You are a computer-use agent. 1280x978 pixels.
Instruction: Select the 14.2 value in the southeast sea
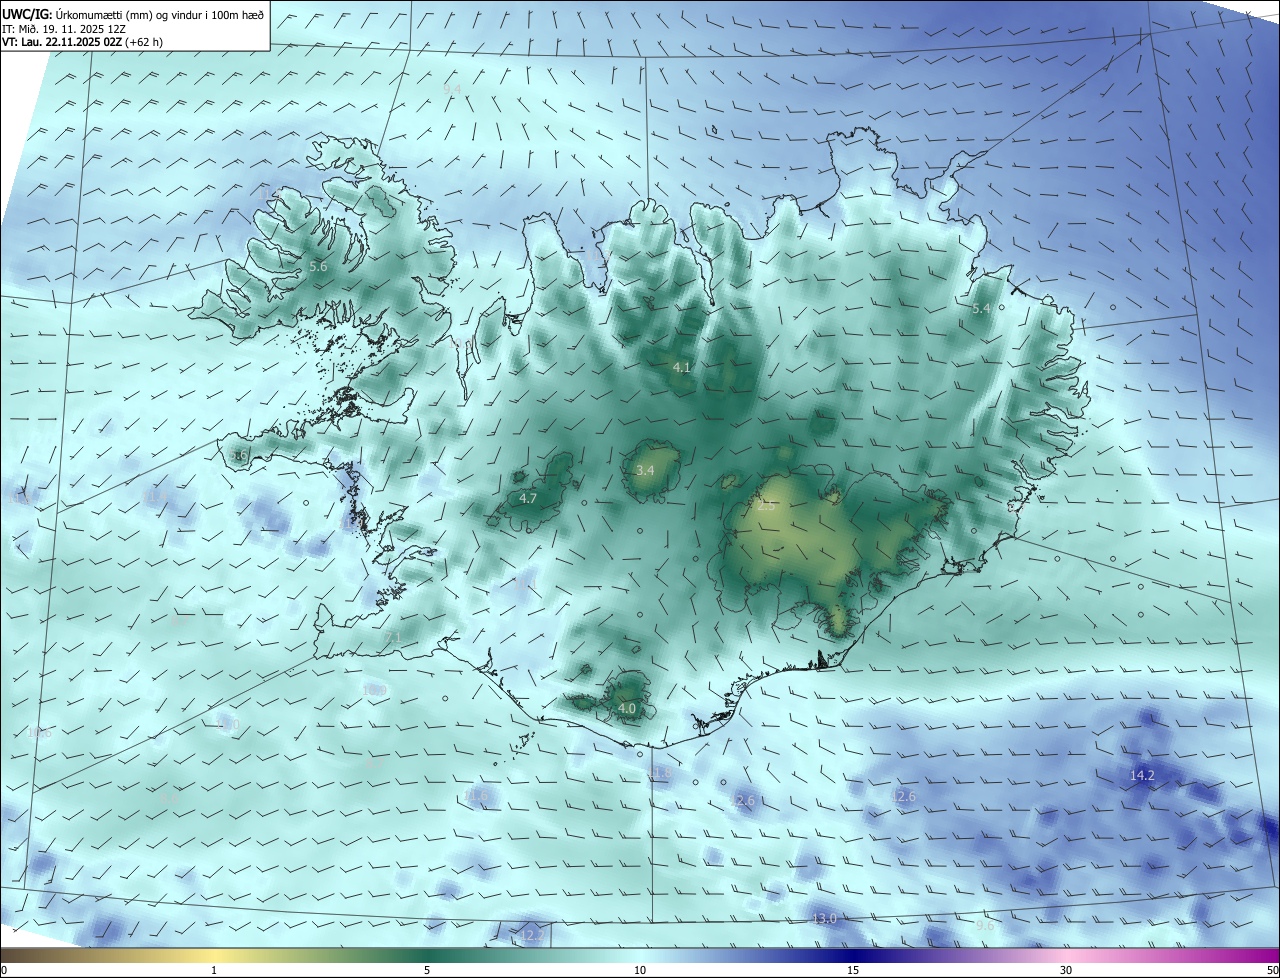point(1142,776)
